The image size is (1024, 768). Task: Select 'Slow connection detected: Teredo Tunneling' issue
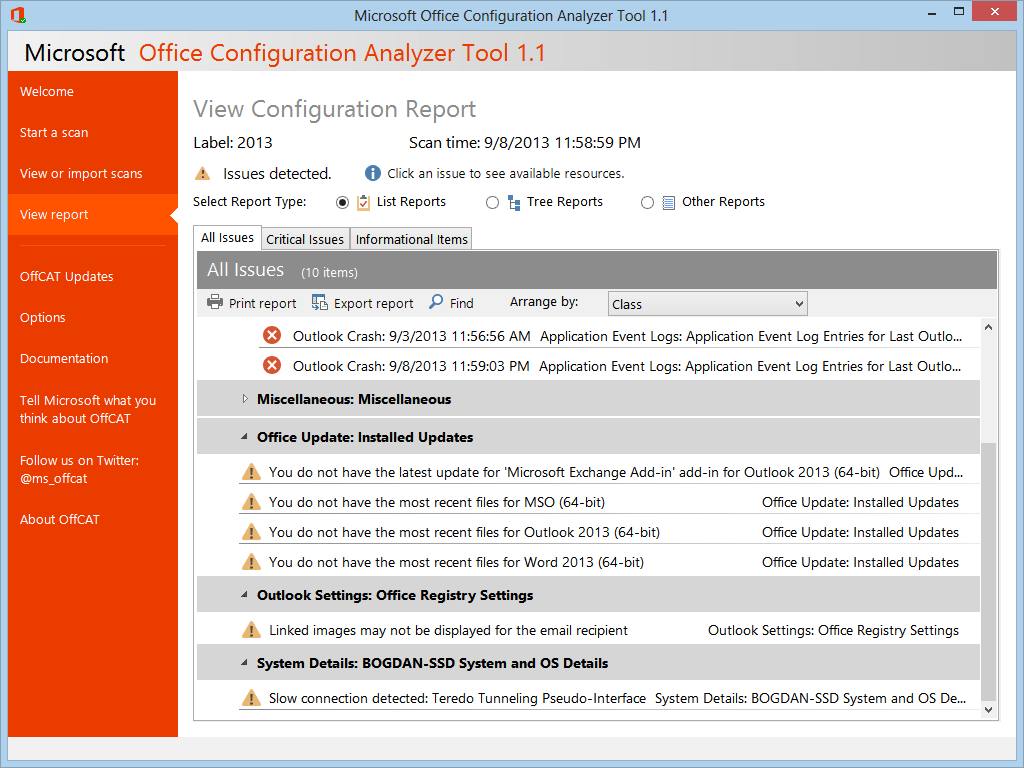click(x=609, y=698)
